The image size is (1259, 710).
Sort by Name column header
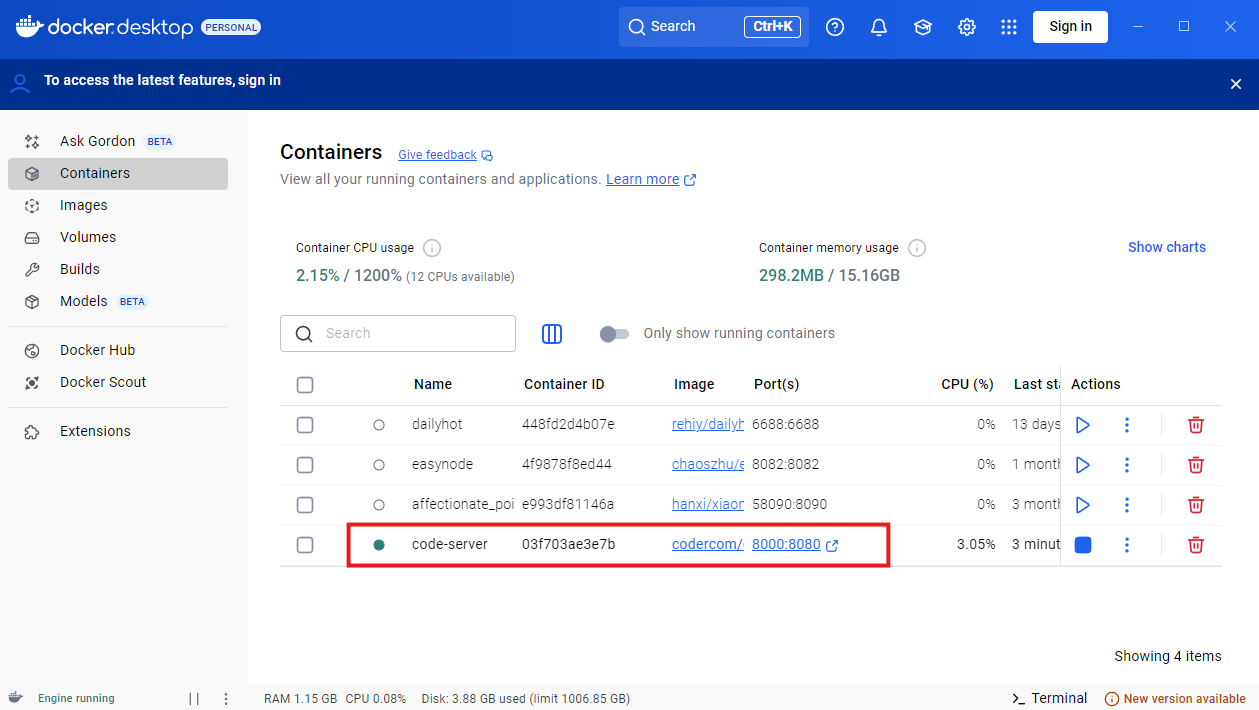coord(433,385)
